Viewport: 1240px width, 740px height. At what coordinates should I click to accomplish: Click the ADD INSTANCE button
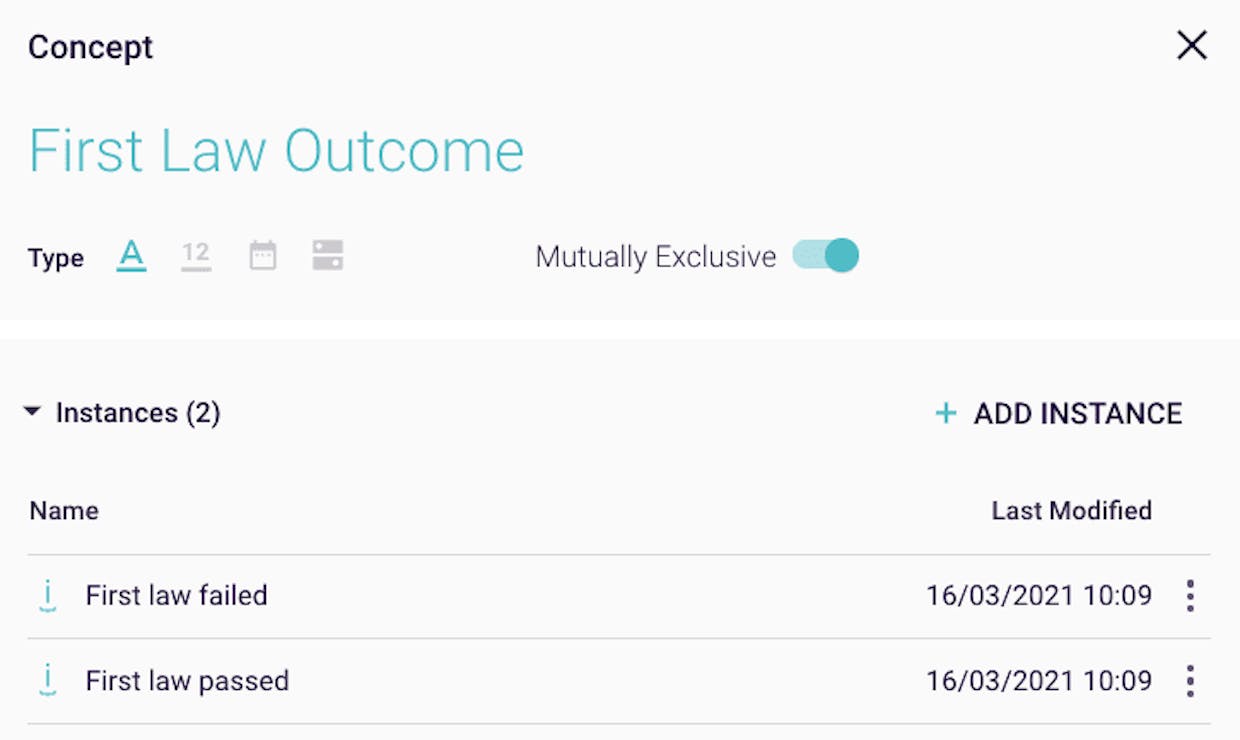point(1059,413)
